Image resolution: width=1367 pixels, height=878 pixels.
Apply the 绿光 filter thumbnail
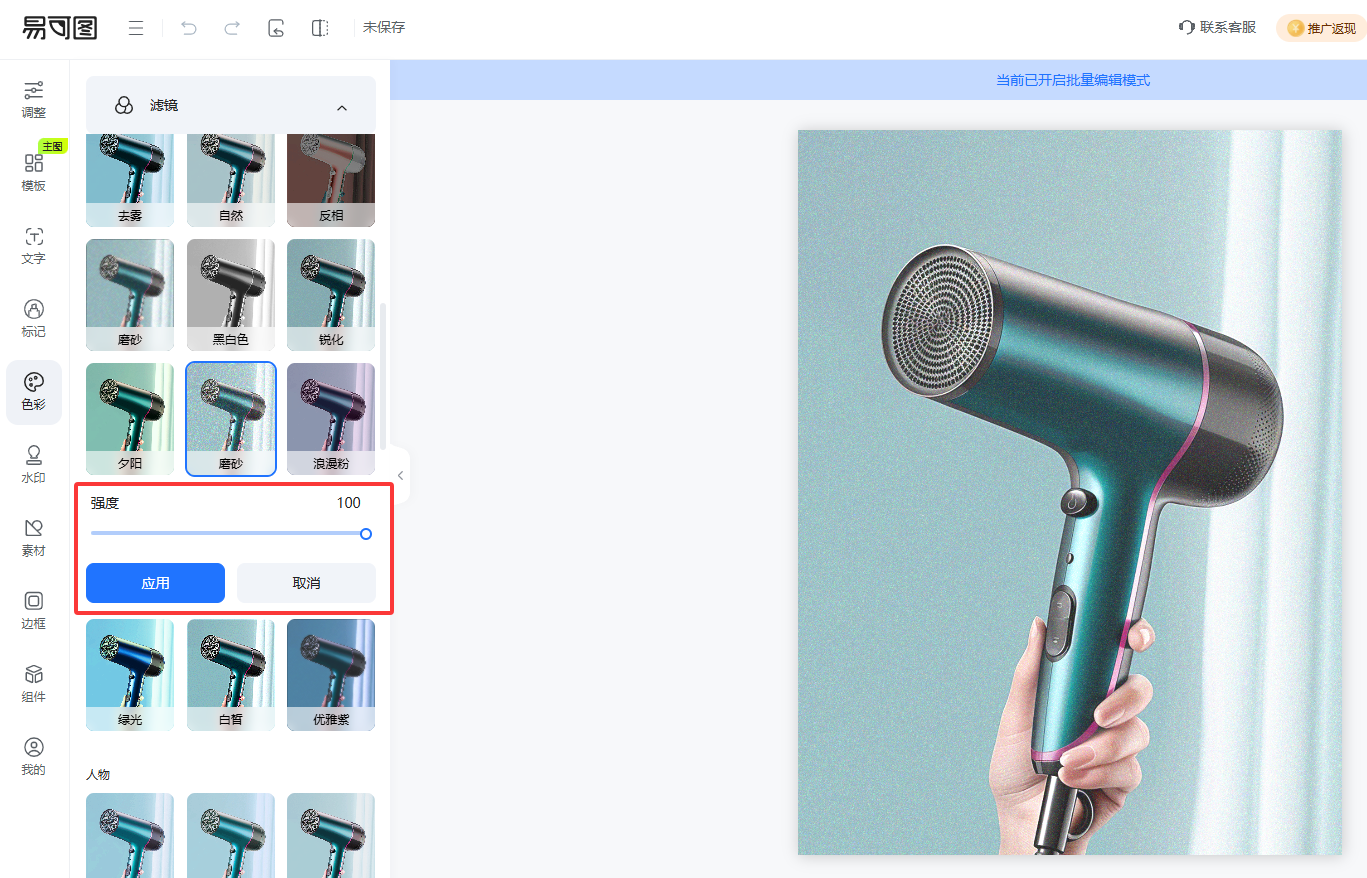pos(130,675)
